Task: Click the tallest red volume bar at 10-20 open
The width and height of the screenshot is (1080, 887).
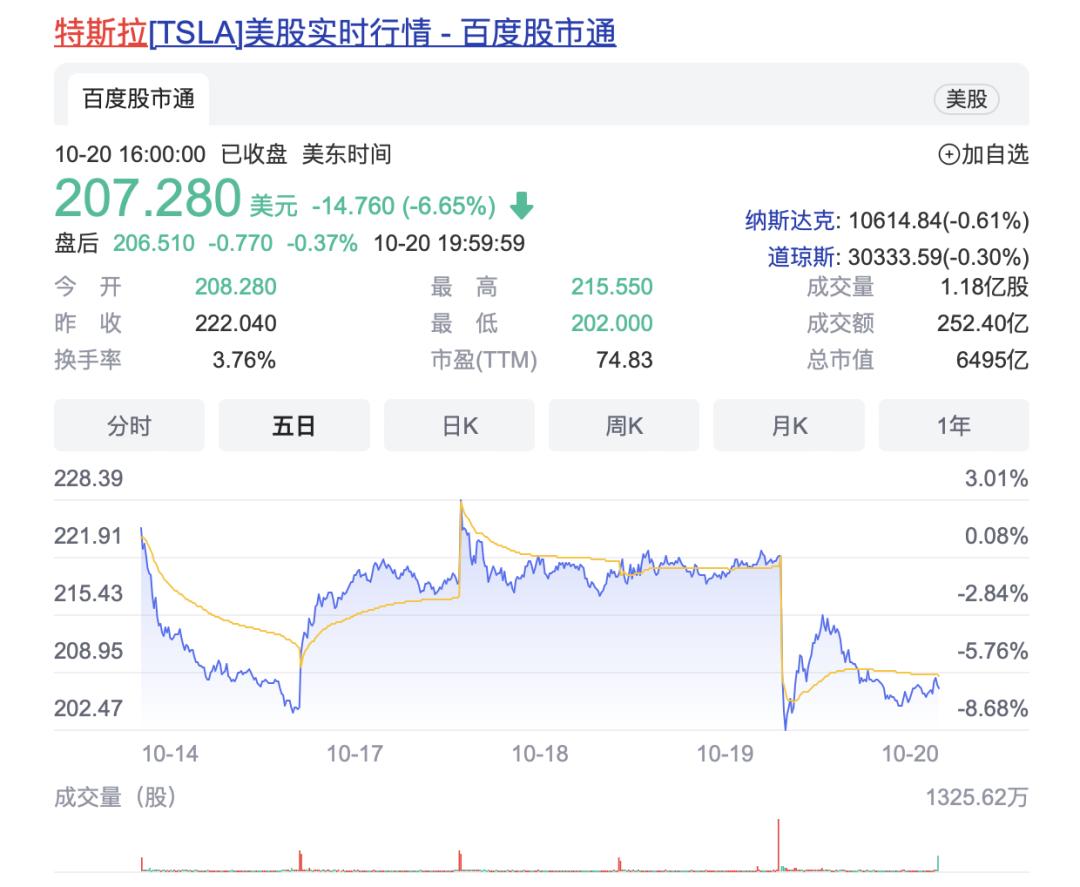Action: [x=779, y=844]
